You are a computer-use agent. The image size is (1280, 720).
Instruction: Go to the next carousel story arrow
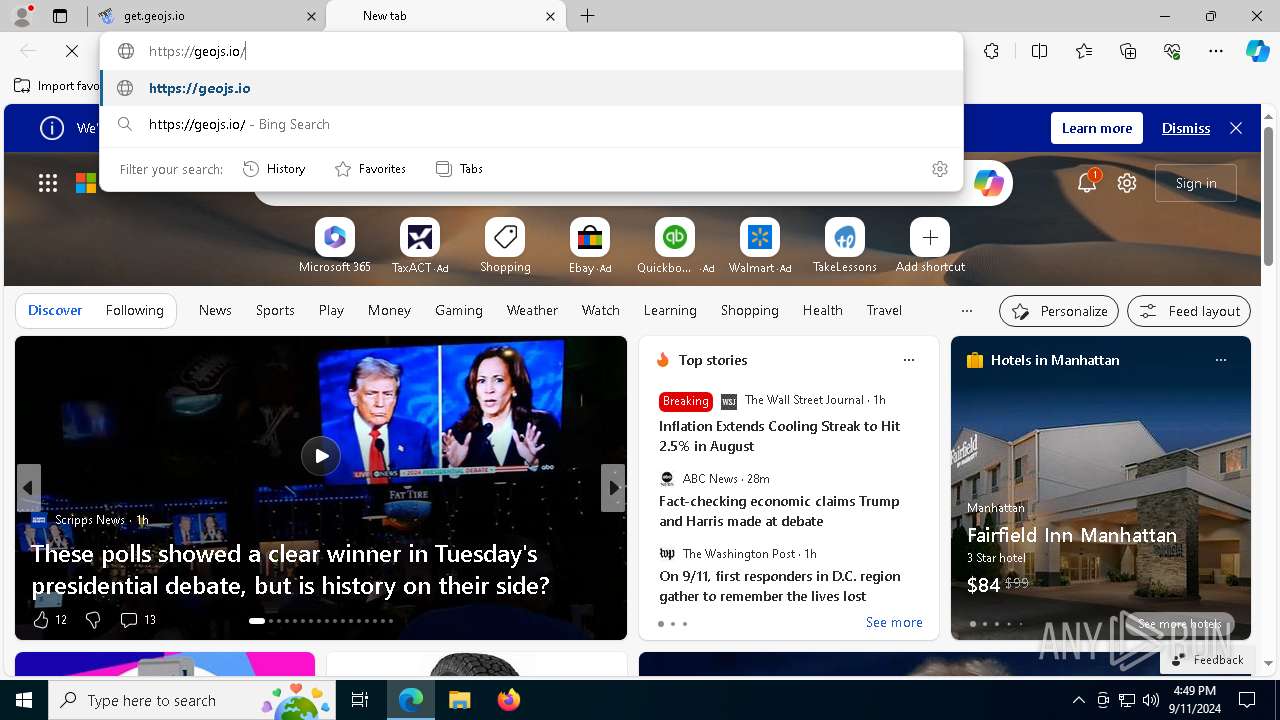pyautogui.click(x=613, y=488)
